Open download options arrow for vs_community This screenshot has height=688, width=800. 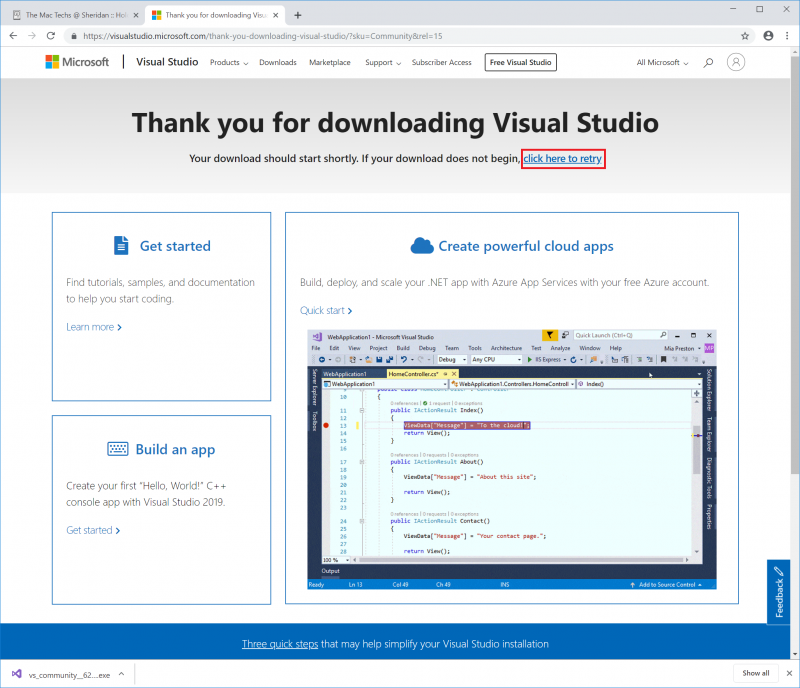coord(121,674)
